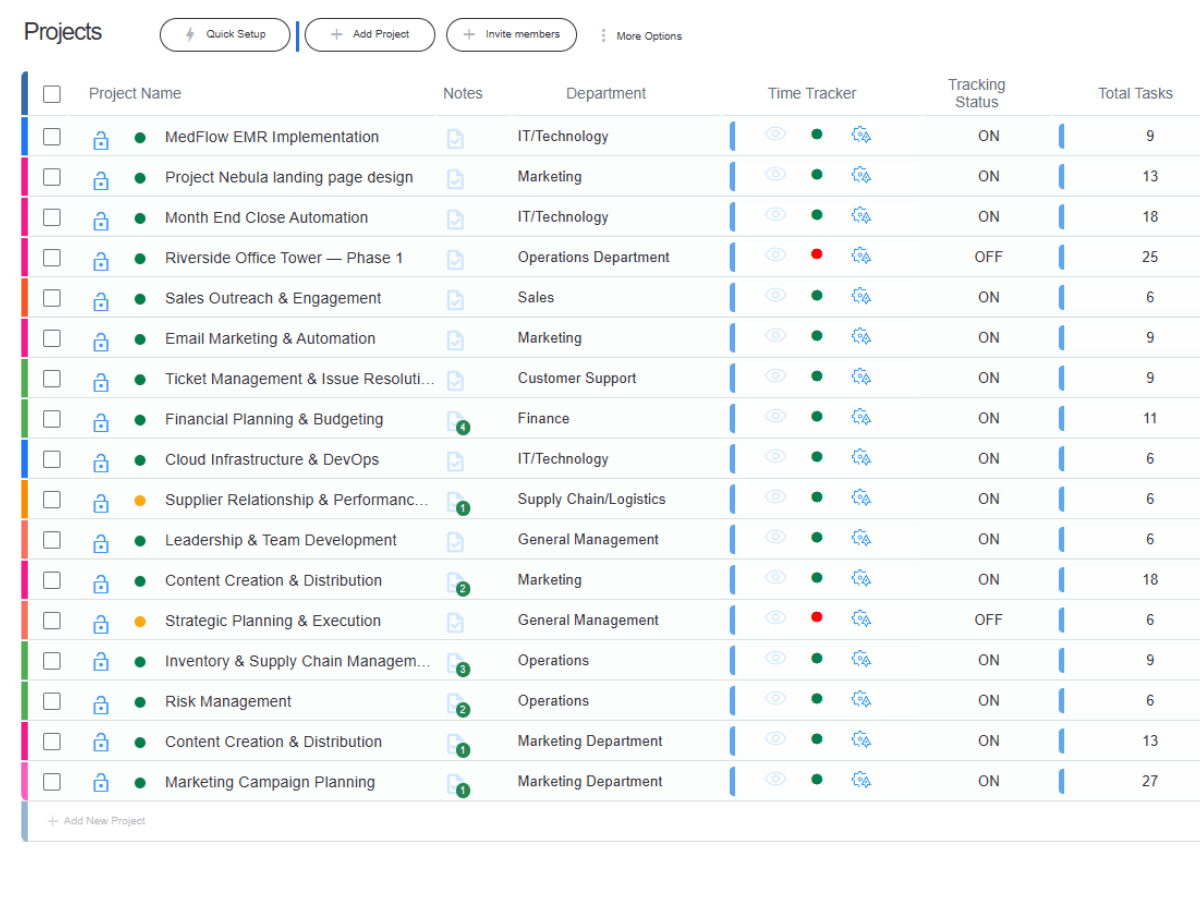This screenshot has width=1200, height=900.
Task: Open Department cell IT/Technology for MedFlow EMR
Action: [x=563, y=136]
